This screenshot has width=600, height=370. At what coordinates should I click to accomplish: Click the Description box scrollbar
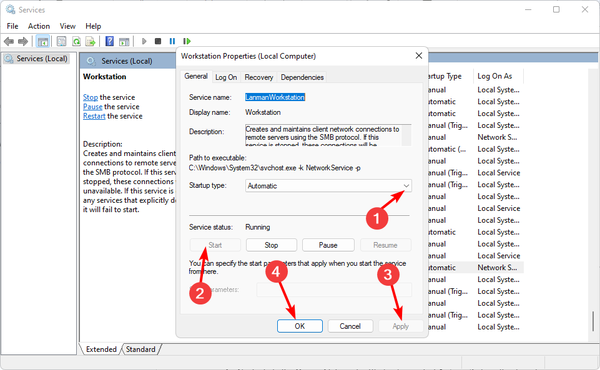tap(407, 135)
